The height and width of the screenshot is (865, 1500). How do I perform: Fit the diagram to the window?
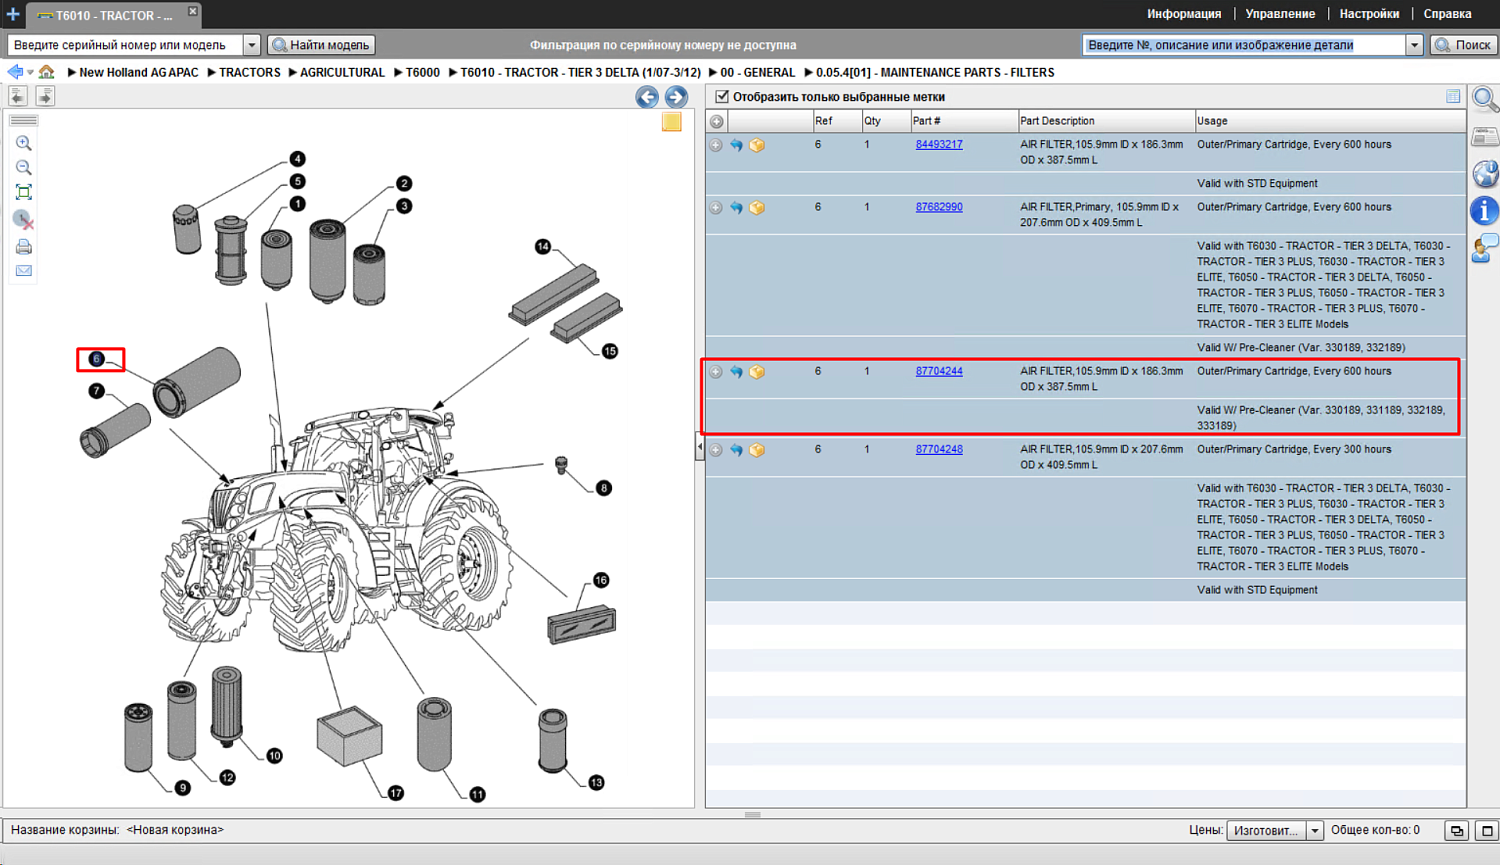pos(24,192)
